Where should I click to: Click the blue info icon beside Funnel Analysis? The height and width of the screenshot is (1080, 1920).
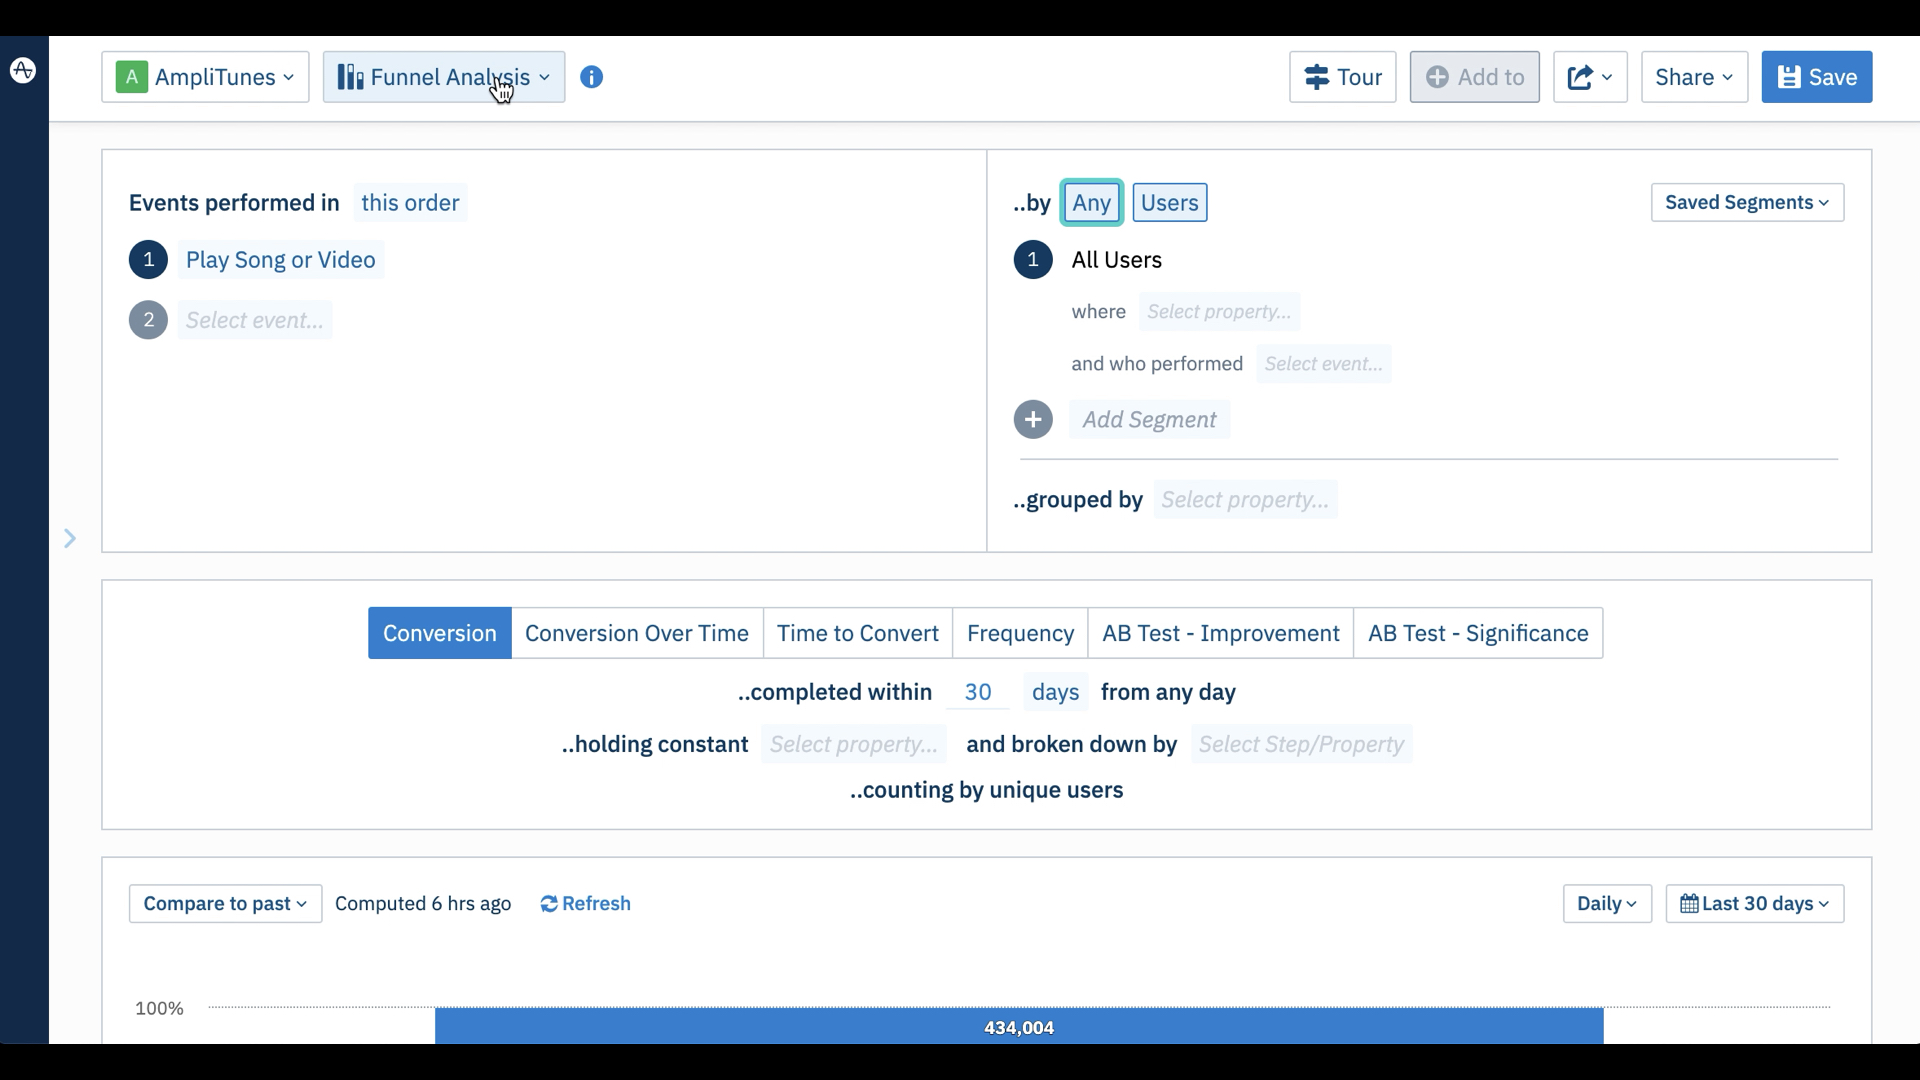(592, 77)
